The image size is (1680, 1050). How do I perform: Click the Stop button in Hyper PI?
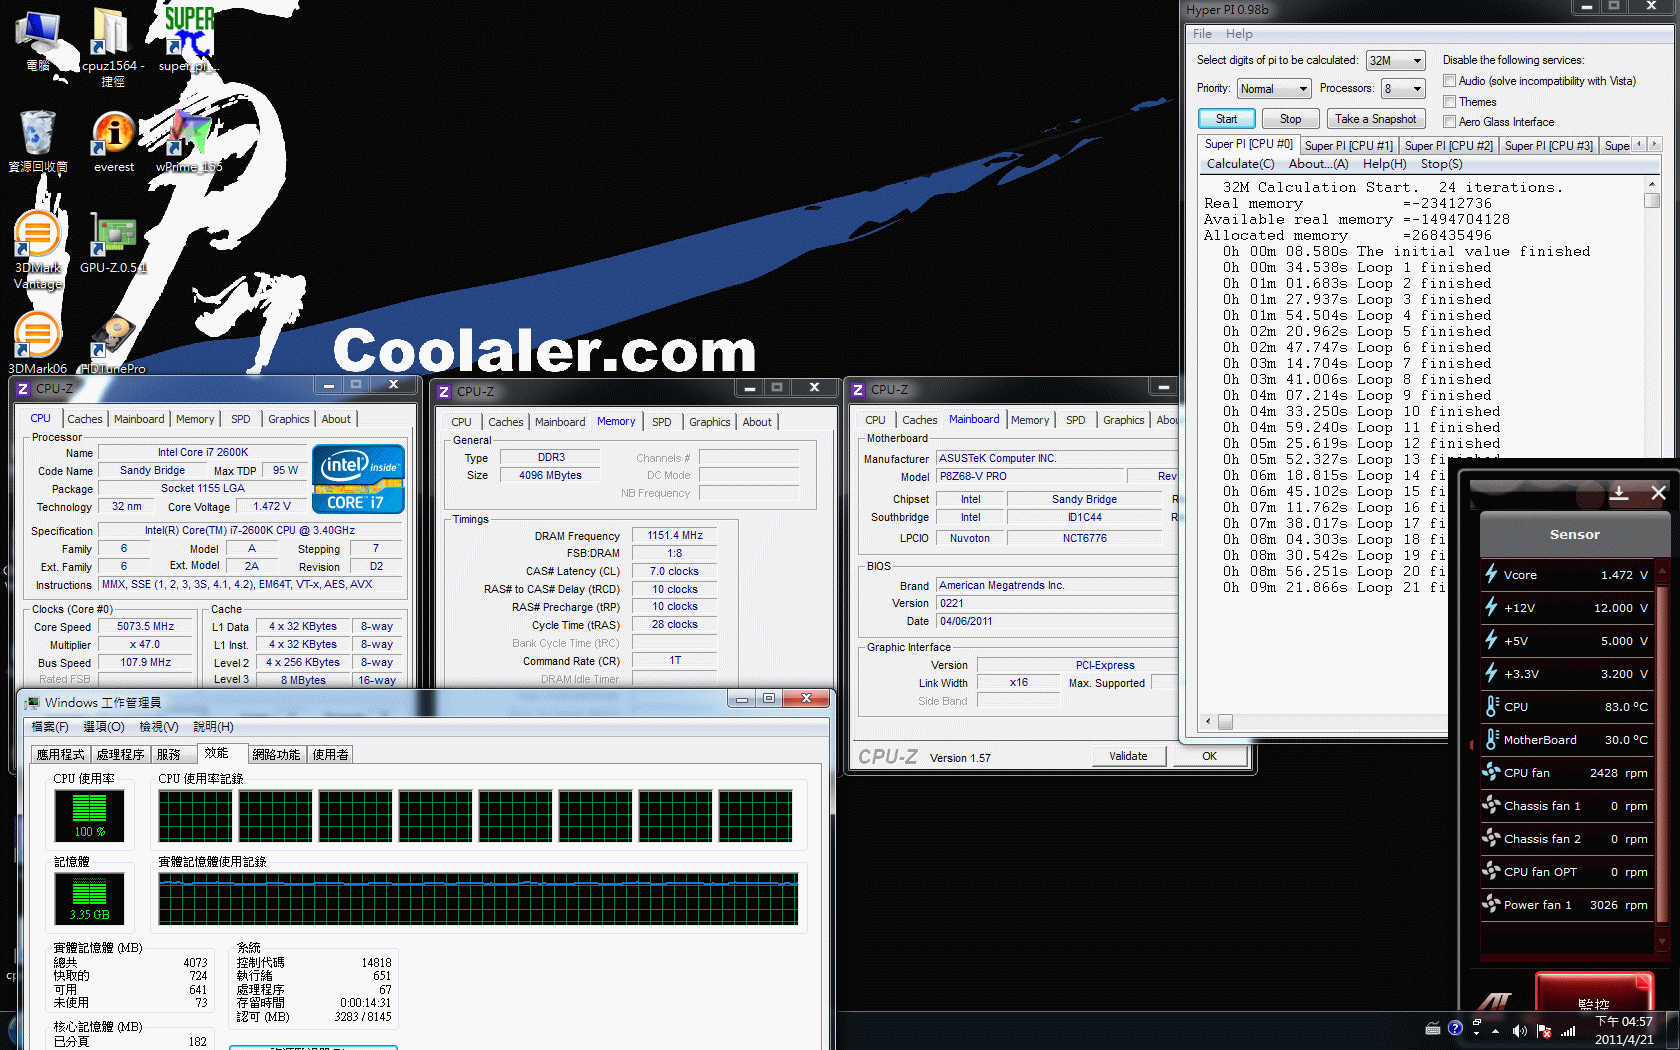pos(1290,119)
